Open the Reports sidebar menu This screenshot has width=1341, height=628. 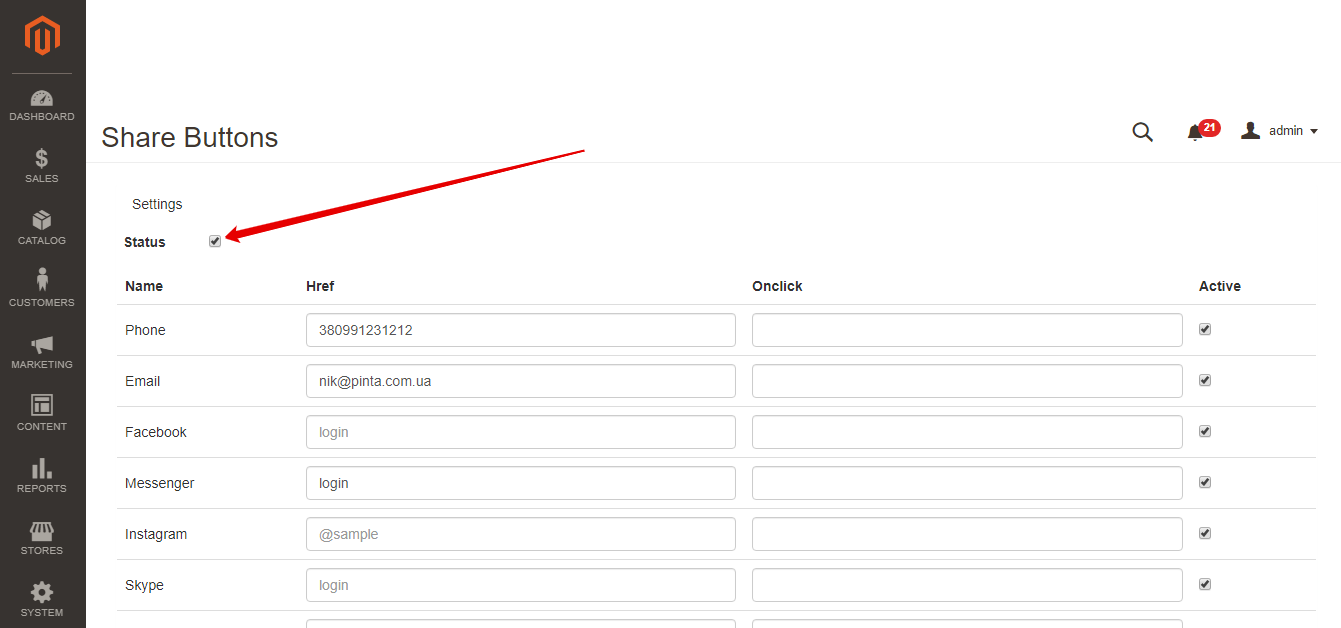[42, 476]
